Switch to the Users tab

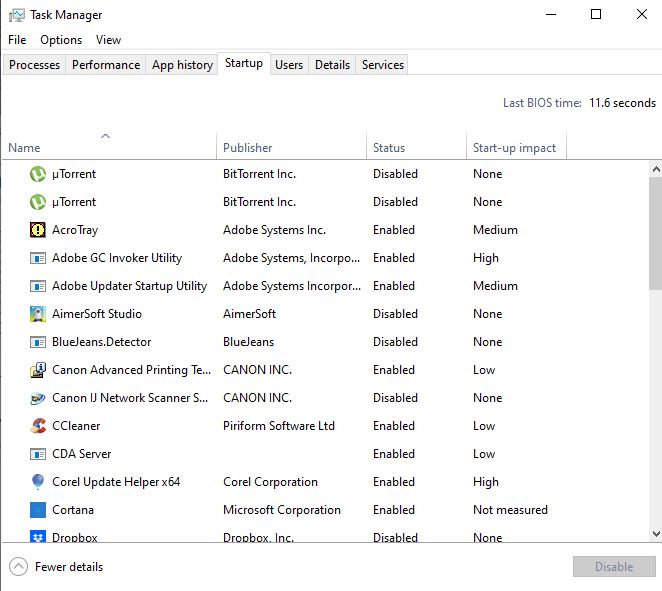coord(289,65)
